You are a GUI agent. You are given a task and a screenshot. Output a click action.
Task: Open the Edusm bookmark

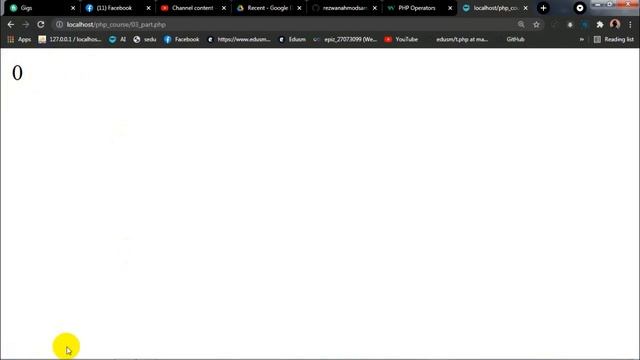click(292, 40)
